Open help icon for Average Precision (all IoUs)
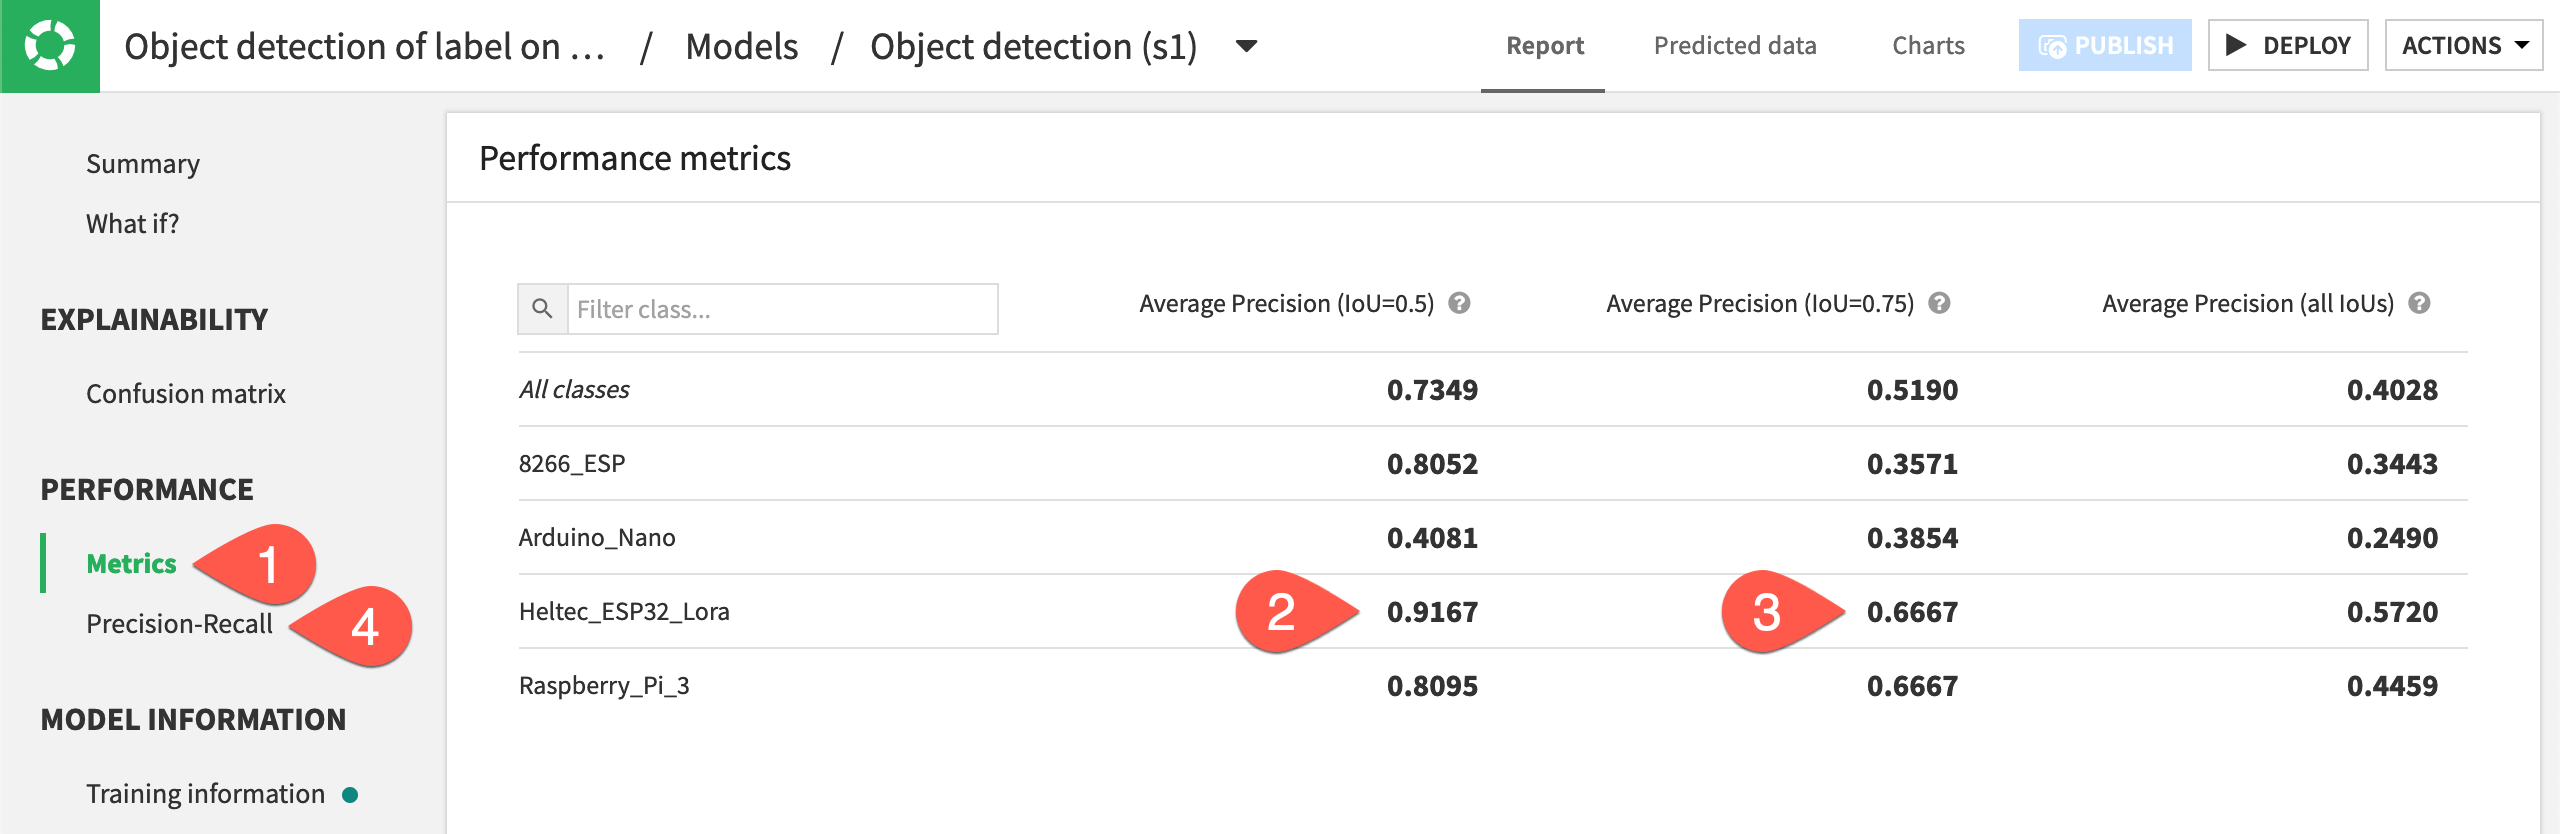 [x=2419, y=303]
